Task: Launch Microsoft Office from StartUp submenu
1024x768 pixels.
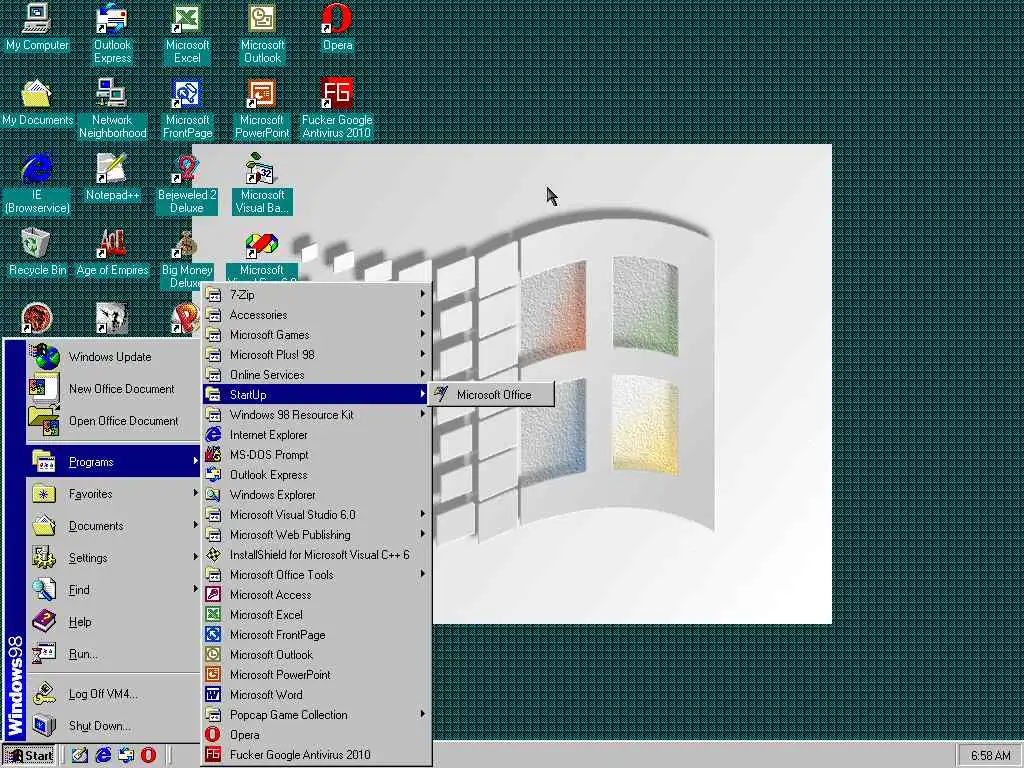Action: point(491,394)
